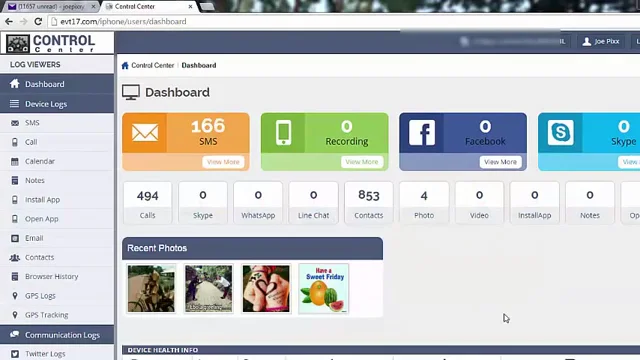Focus the browser address bar
This screenshot has height=360, width=640.
[x=343, y=22]
